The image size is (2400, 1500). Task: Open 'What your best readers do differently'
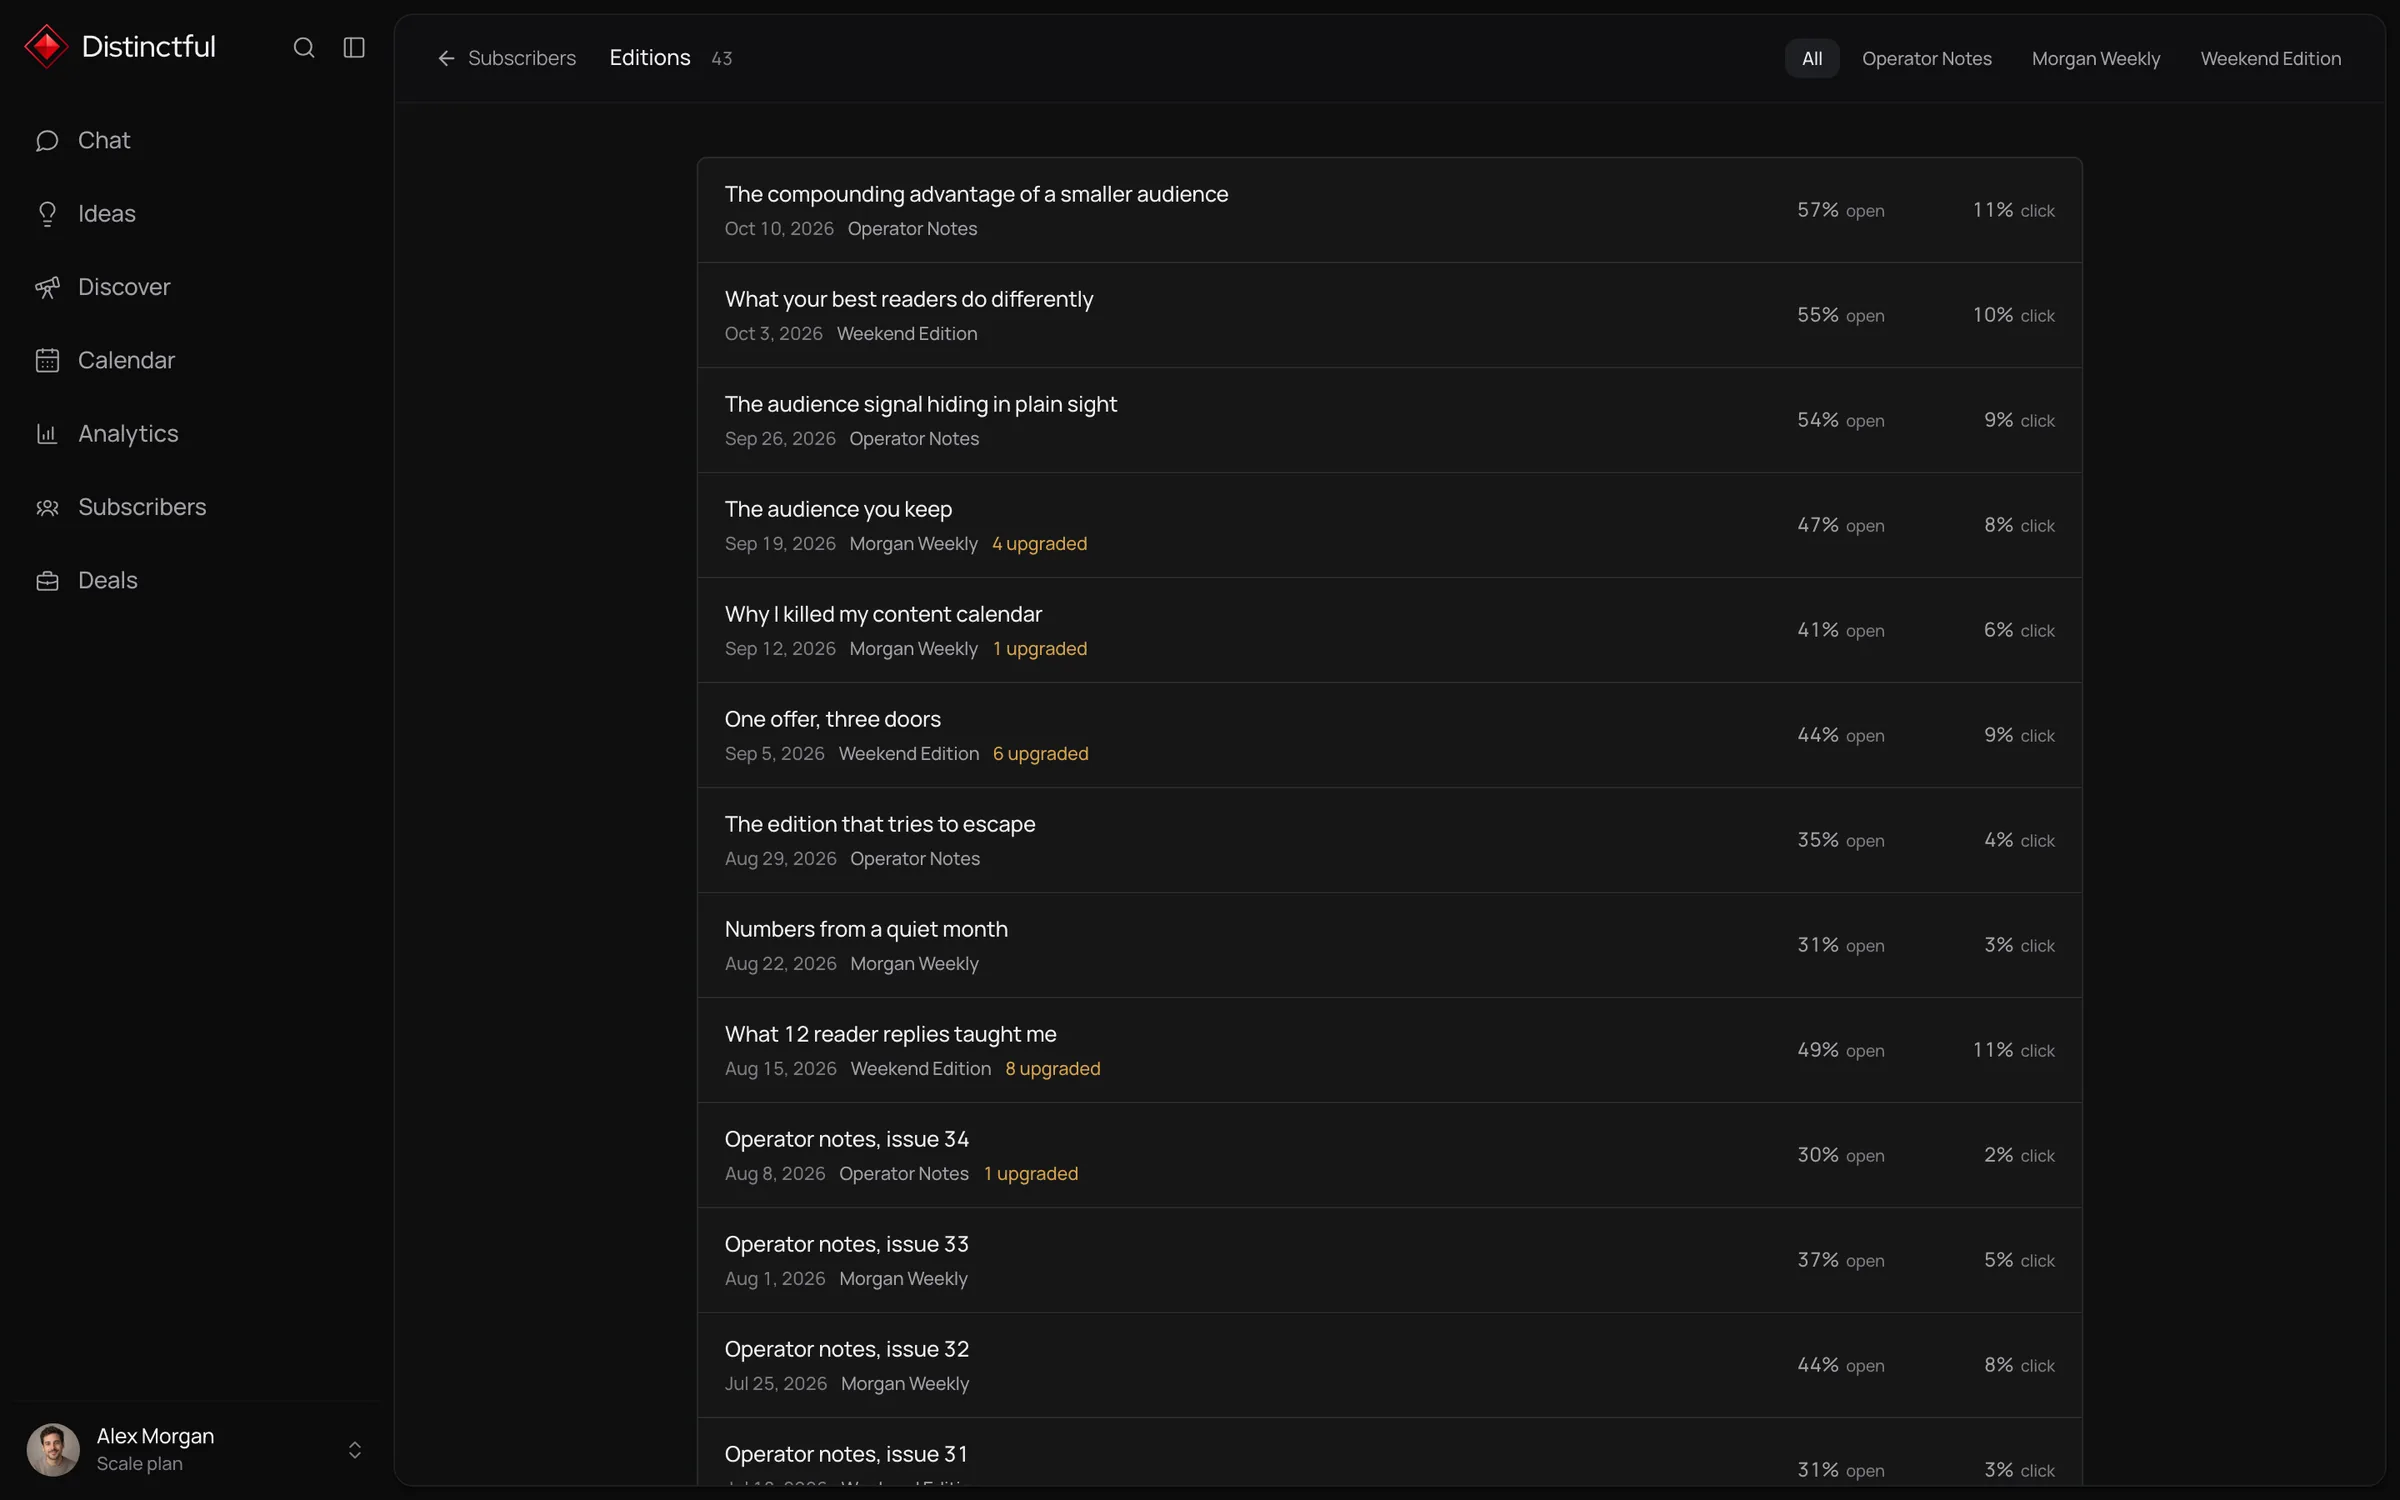1389,315
